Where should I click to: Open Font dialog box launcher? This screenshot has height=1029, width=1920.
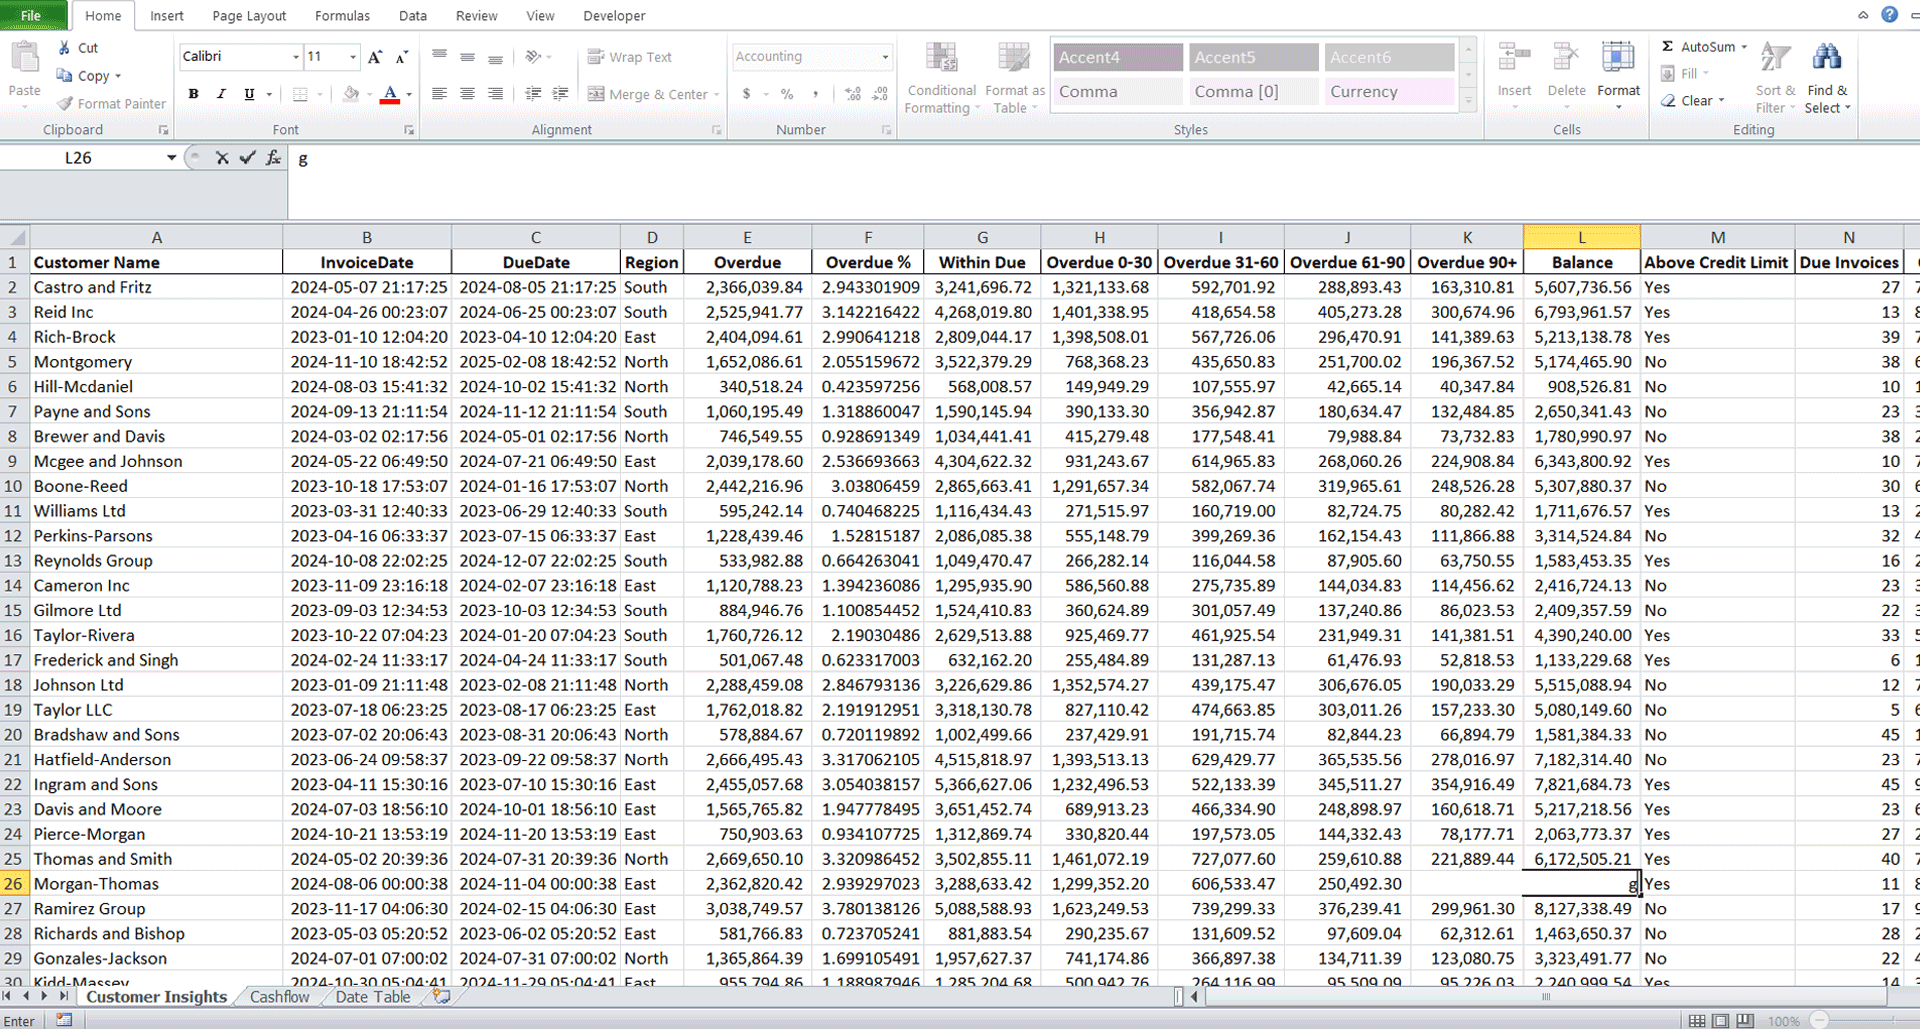[409, 130]
